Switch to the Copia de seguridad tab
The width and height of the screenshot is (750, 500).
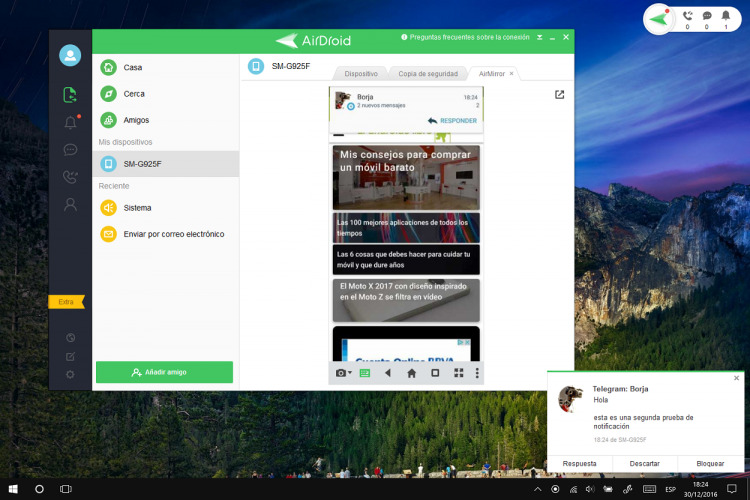[x=428, y=74]
